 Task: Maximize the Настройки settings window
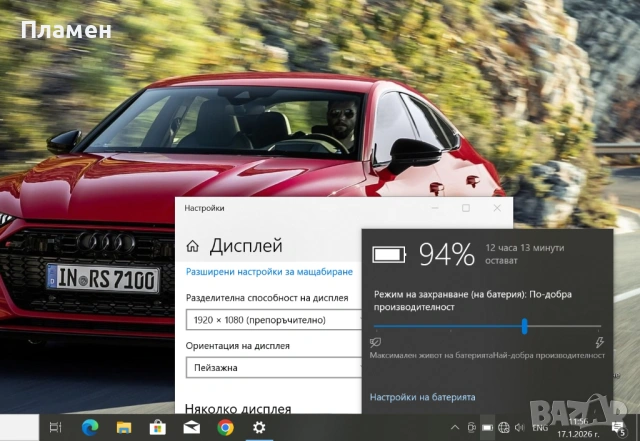pos(466,208)
